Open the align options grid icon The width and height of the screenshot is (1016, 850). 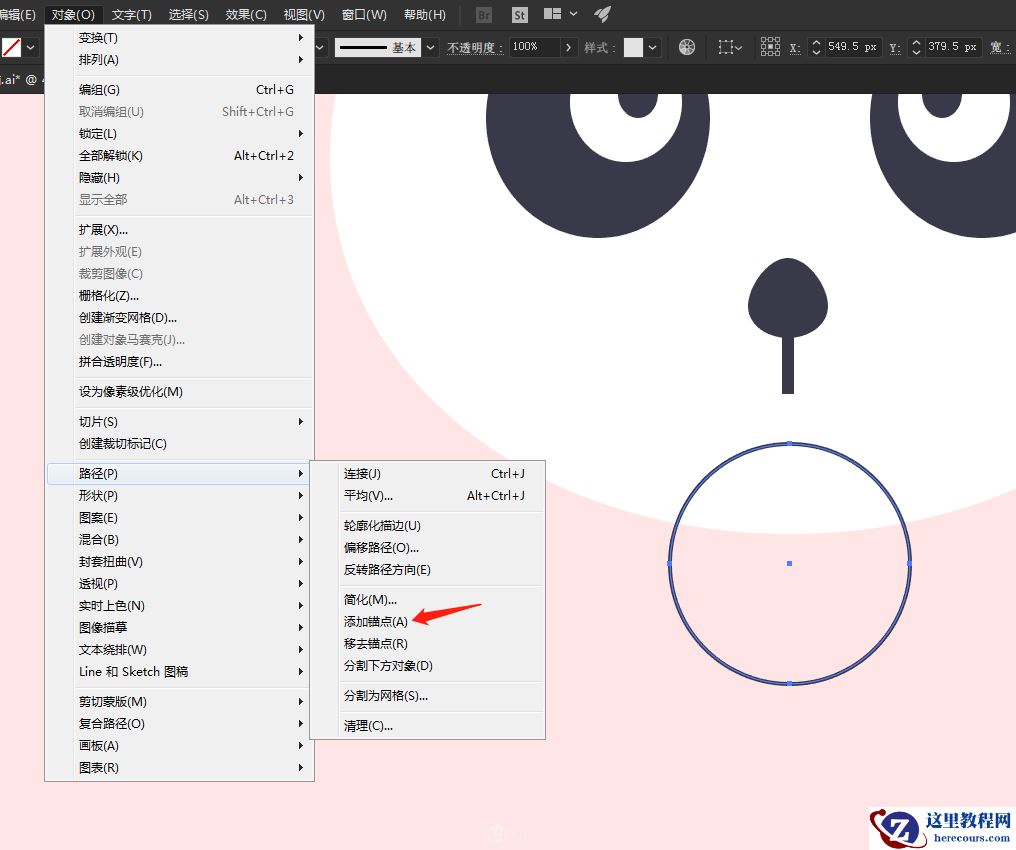768,47
